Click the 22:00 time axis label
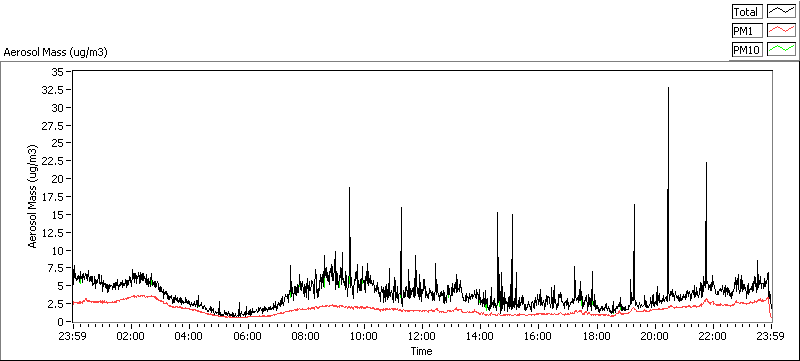The image size is (800, 361). click(x=713, y=336)
